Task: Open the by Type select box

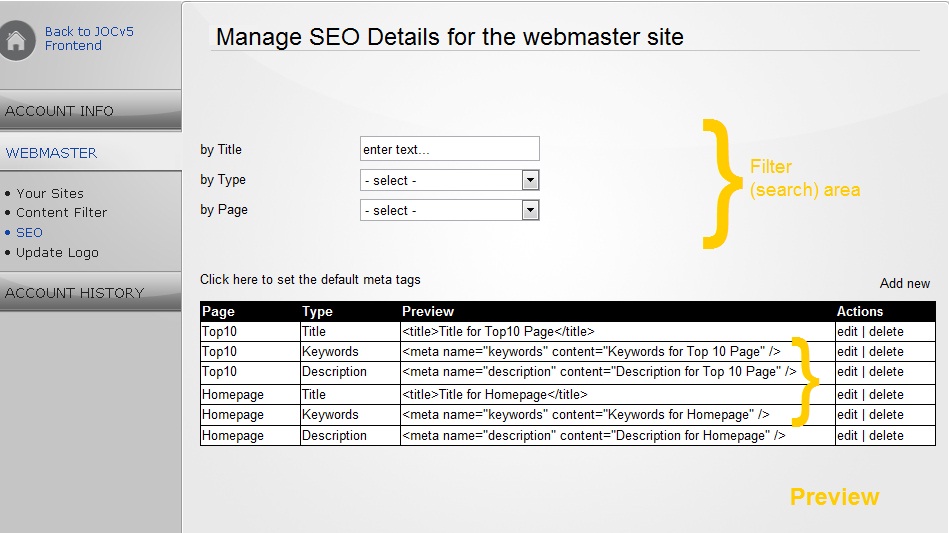Action: tap(450, 180)
